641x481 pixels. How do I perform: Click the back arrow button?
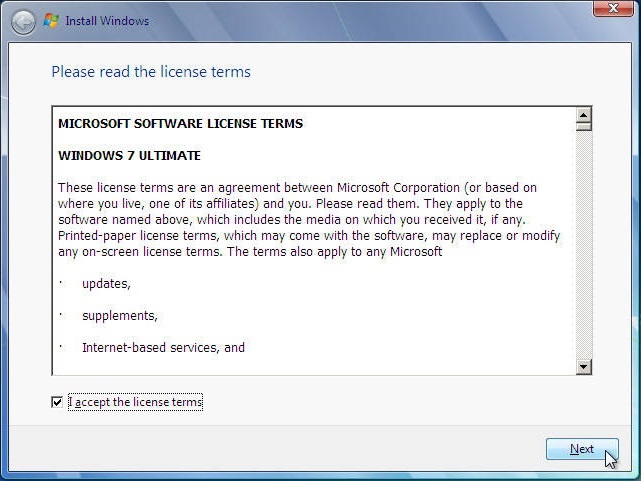(x=22, y=21)
